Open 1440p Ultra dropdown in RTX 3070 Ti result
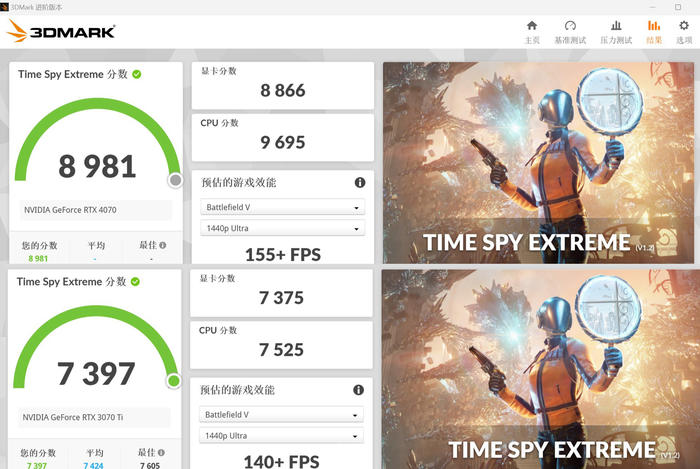Image resolution: width=700 pixels, height=469 pixels. coord(281,436)
